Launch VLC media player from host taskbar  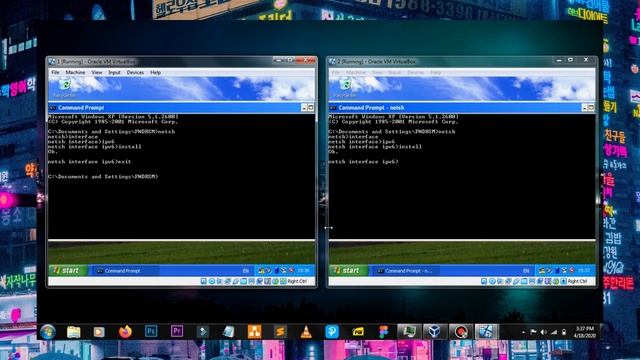click(306, 332)
